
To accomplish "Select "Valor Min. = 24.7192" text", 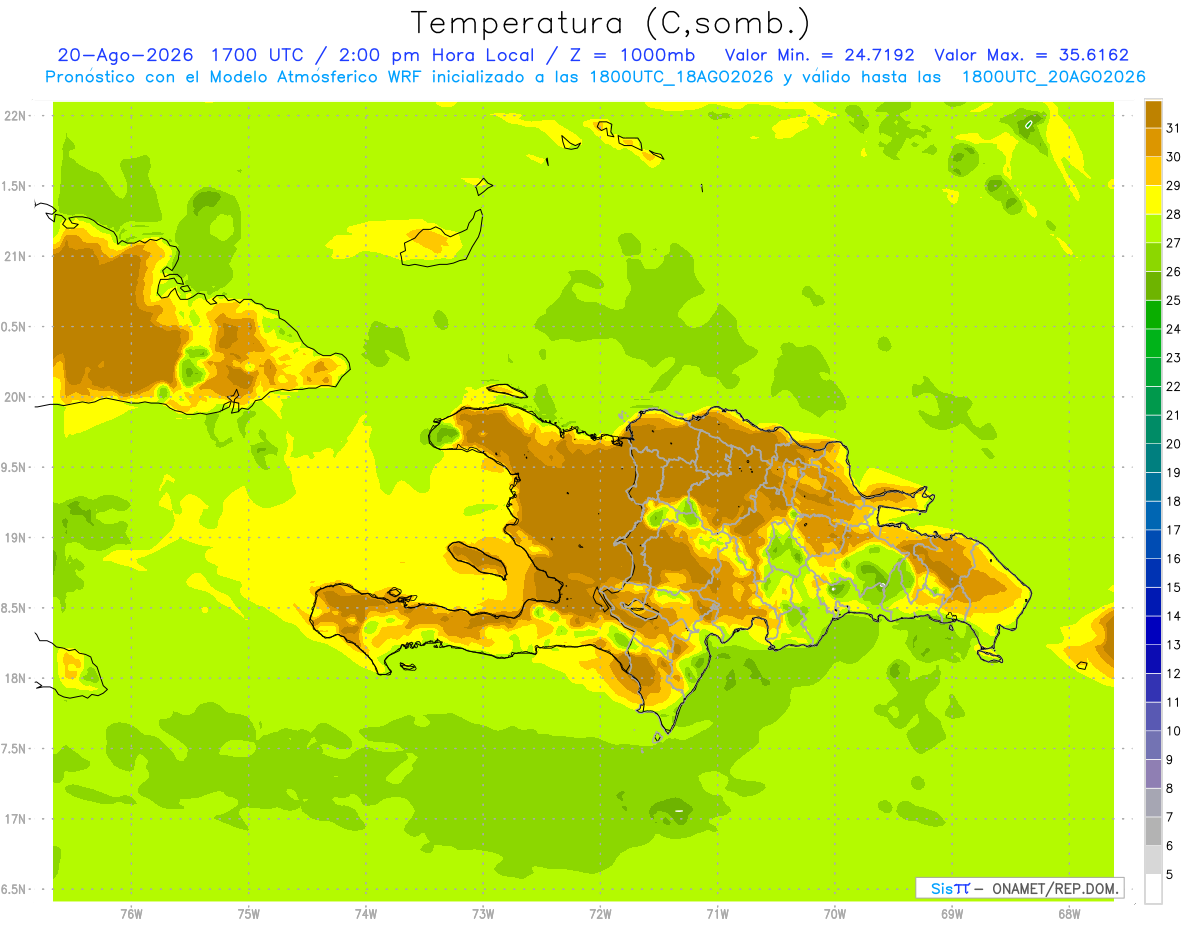I will [819, 55].
